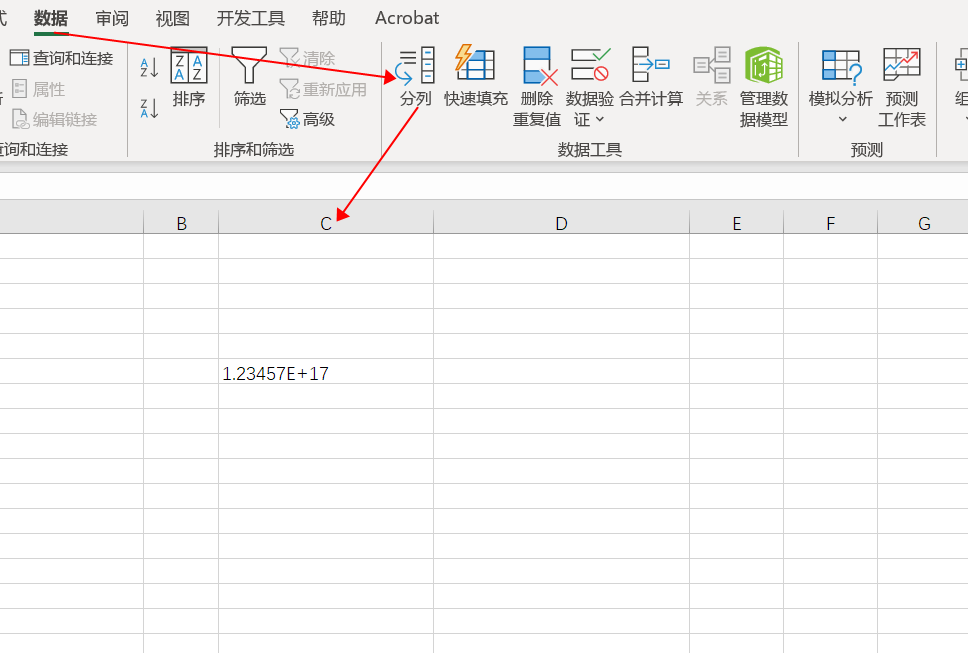
Task: Open Advanced filter (高级)
Action: (x=307, y=119)
